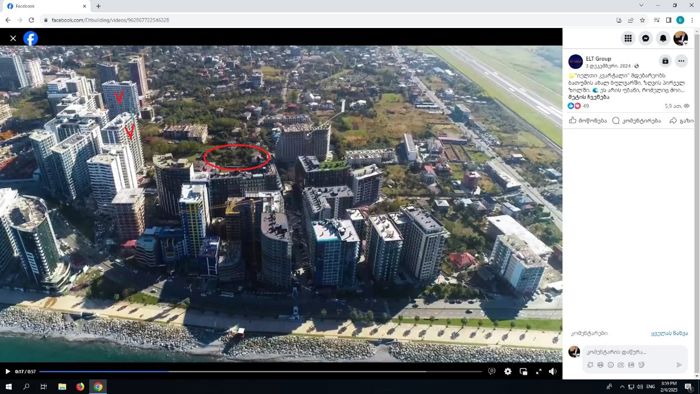View site info lock icon
Screen dimensions: 700x394
point(46,20)
